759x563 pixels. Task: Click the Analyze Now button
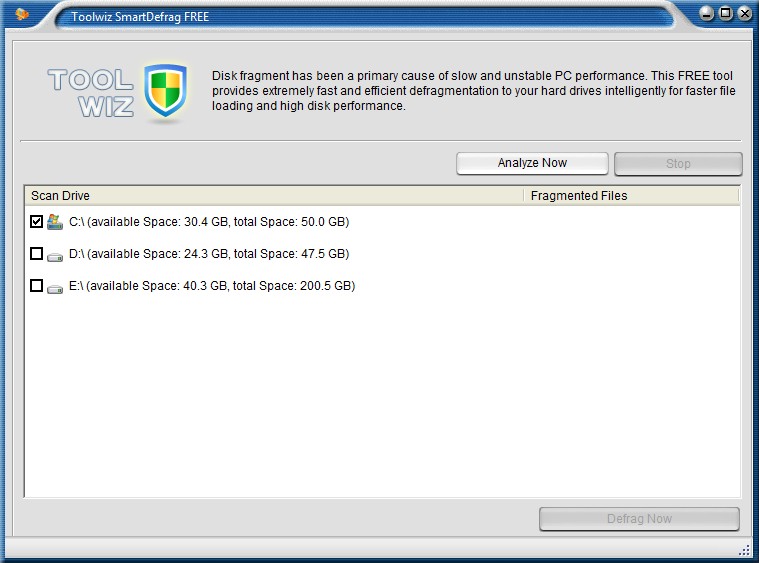point(532,163)
